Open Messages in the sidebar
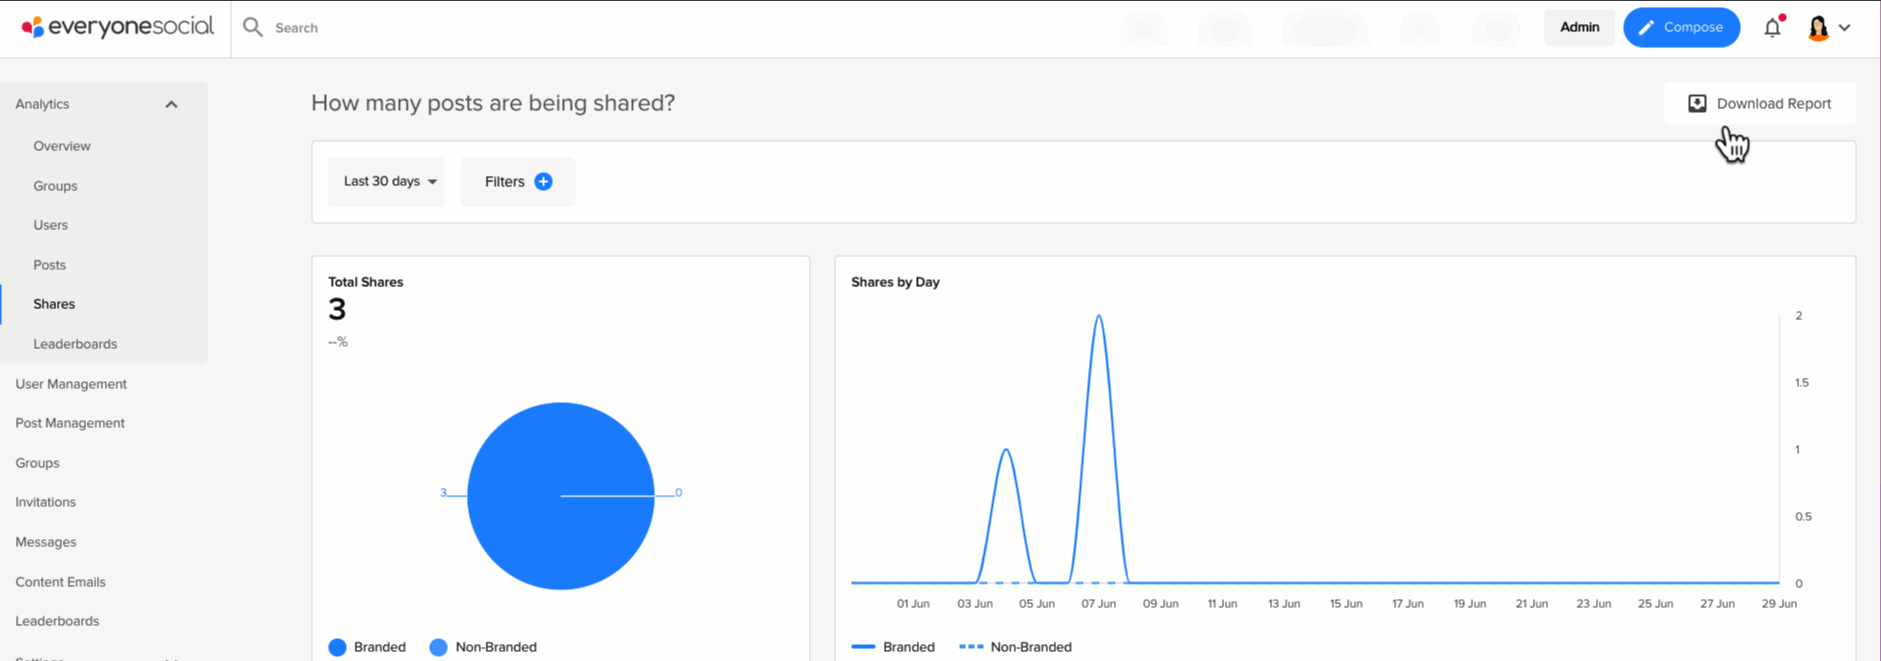This screenshot has width=1881, height=661. click(45, 542)
